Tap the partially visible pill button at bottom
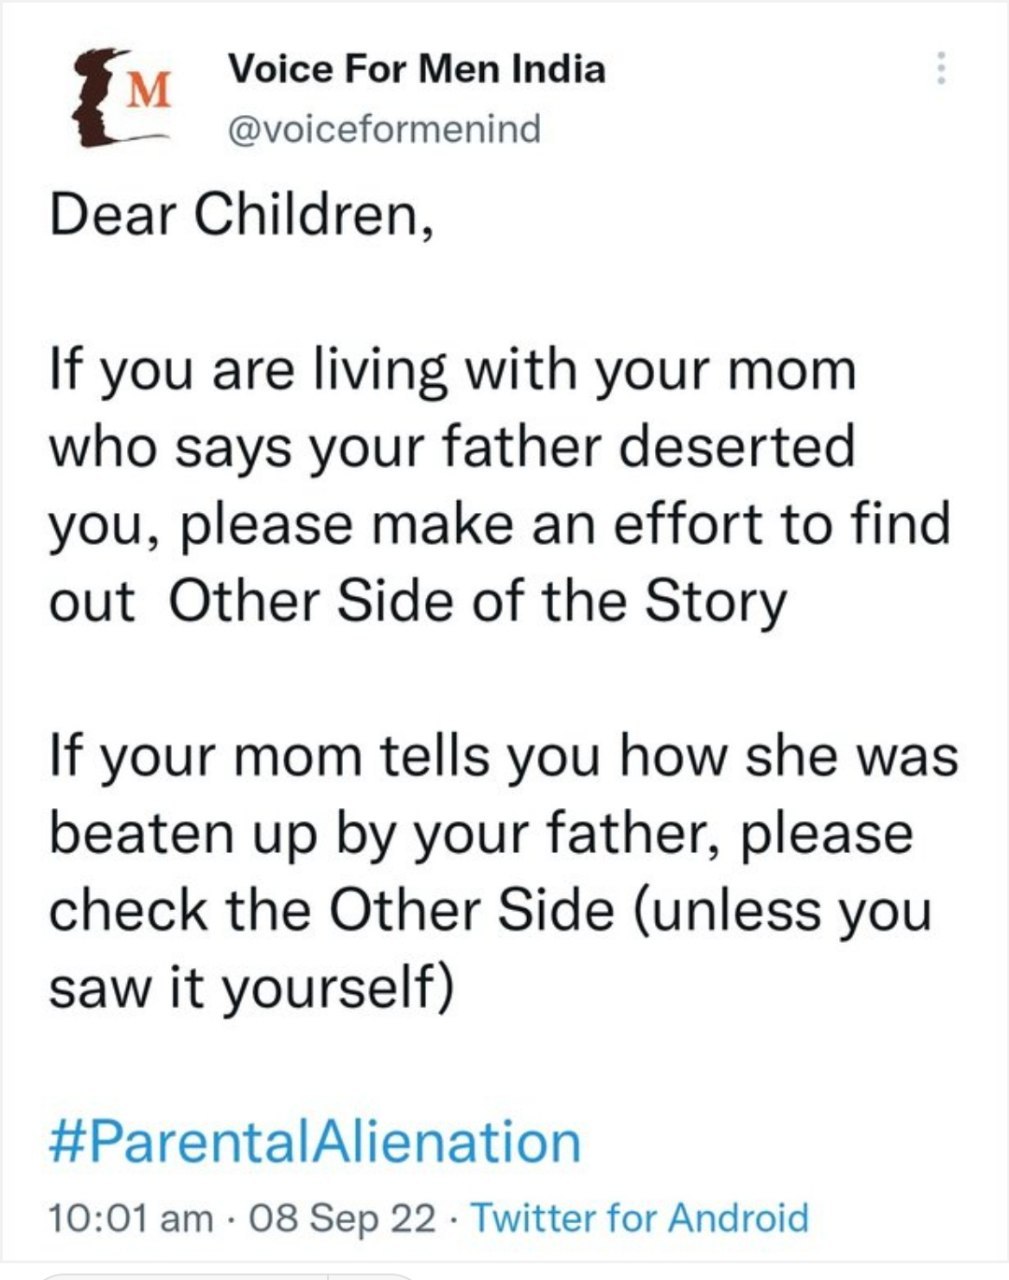The height and width of the screenshot is (1280, 1009). click(229, 1276)
